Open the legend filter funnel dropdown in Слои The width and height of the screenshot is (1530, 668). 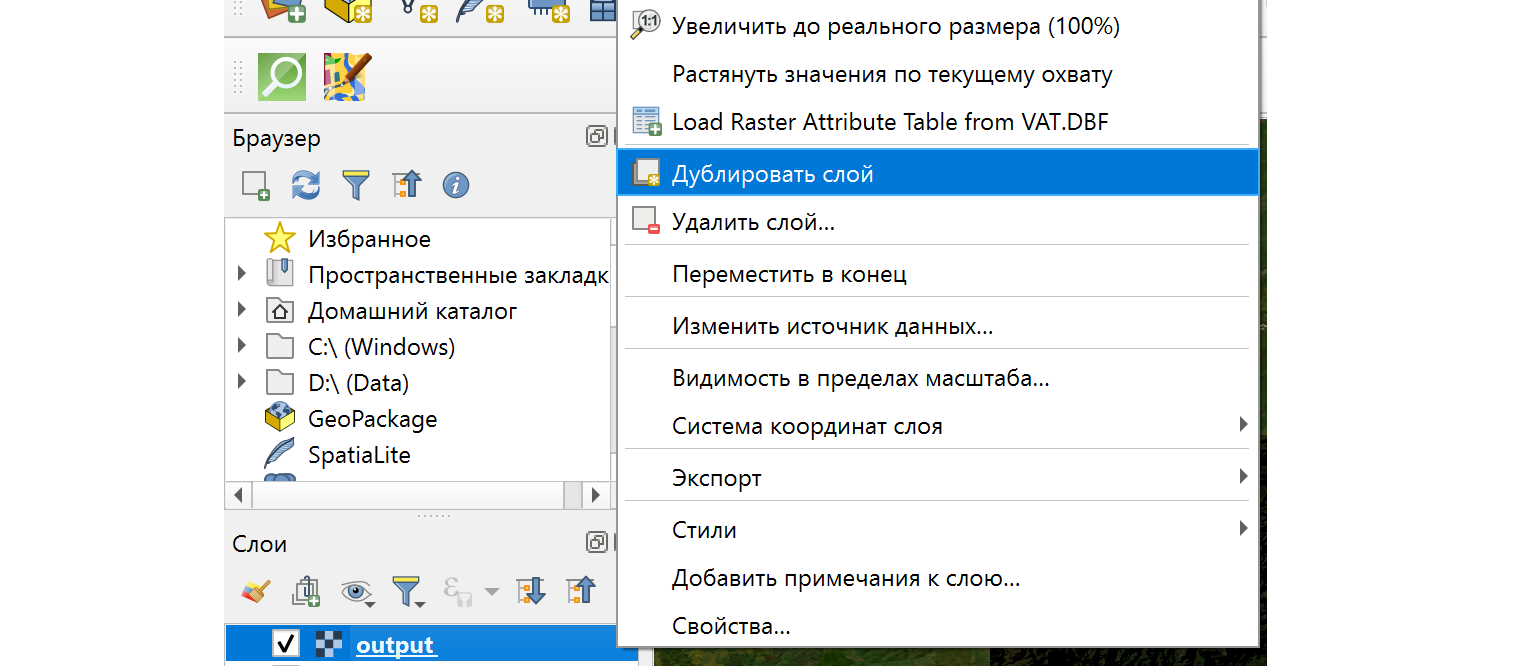click(408, 592)
